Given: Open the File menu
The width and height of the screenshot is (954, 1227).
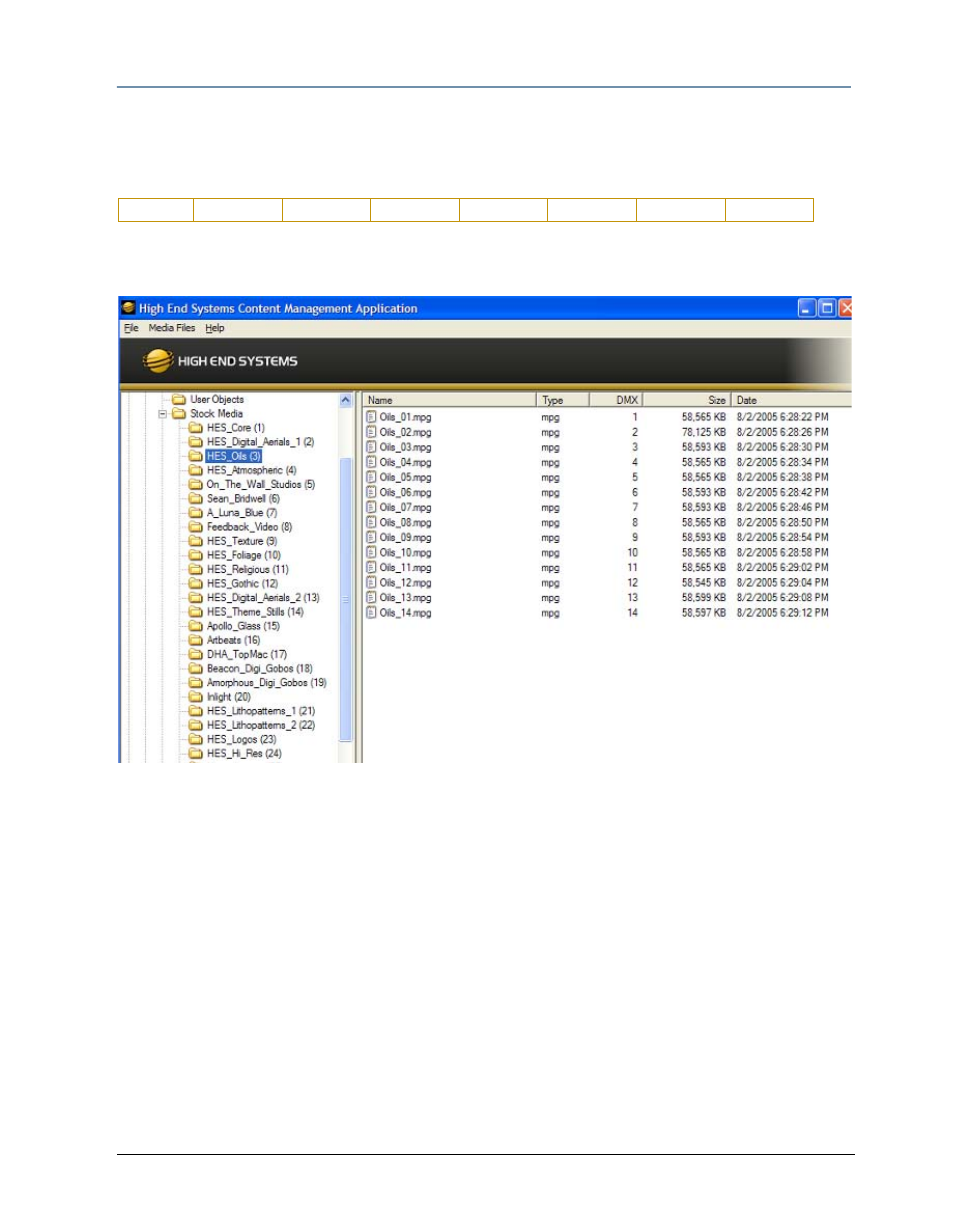Looking at the screenshot, I should tap(130, 328).
